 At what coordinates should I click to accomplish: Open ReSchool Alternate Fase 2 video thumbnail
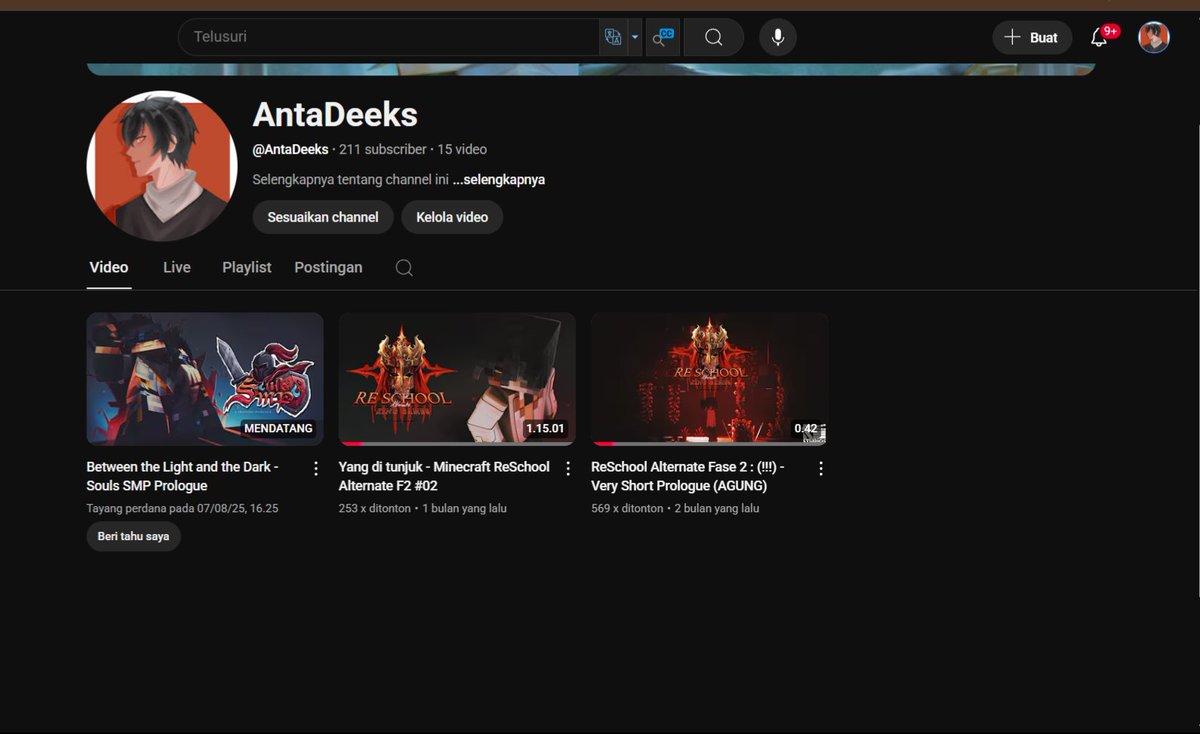pyautogui.click(x=709, y=379)
